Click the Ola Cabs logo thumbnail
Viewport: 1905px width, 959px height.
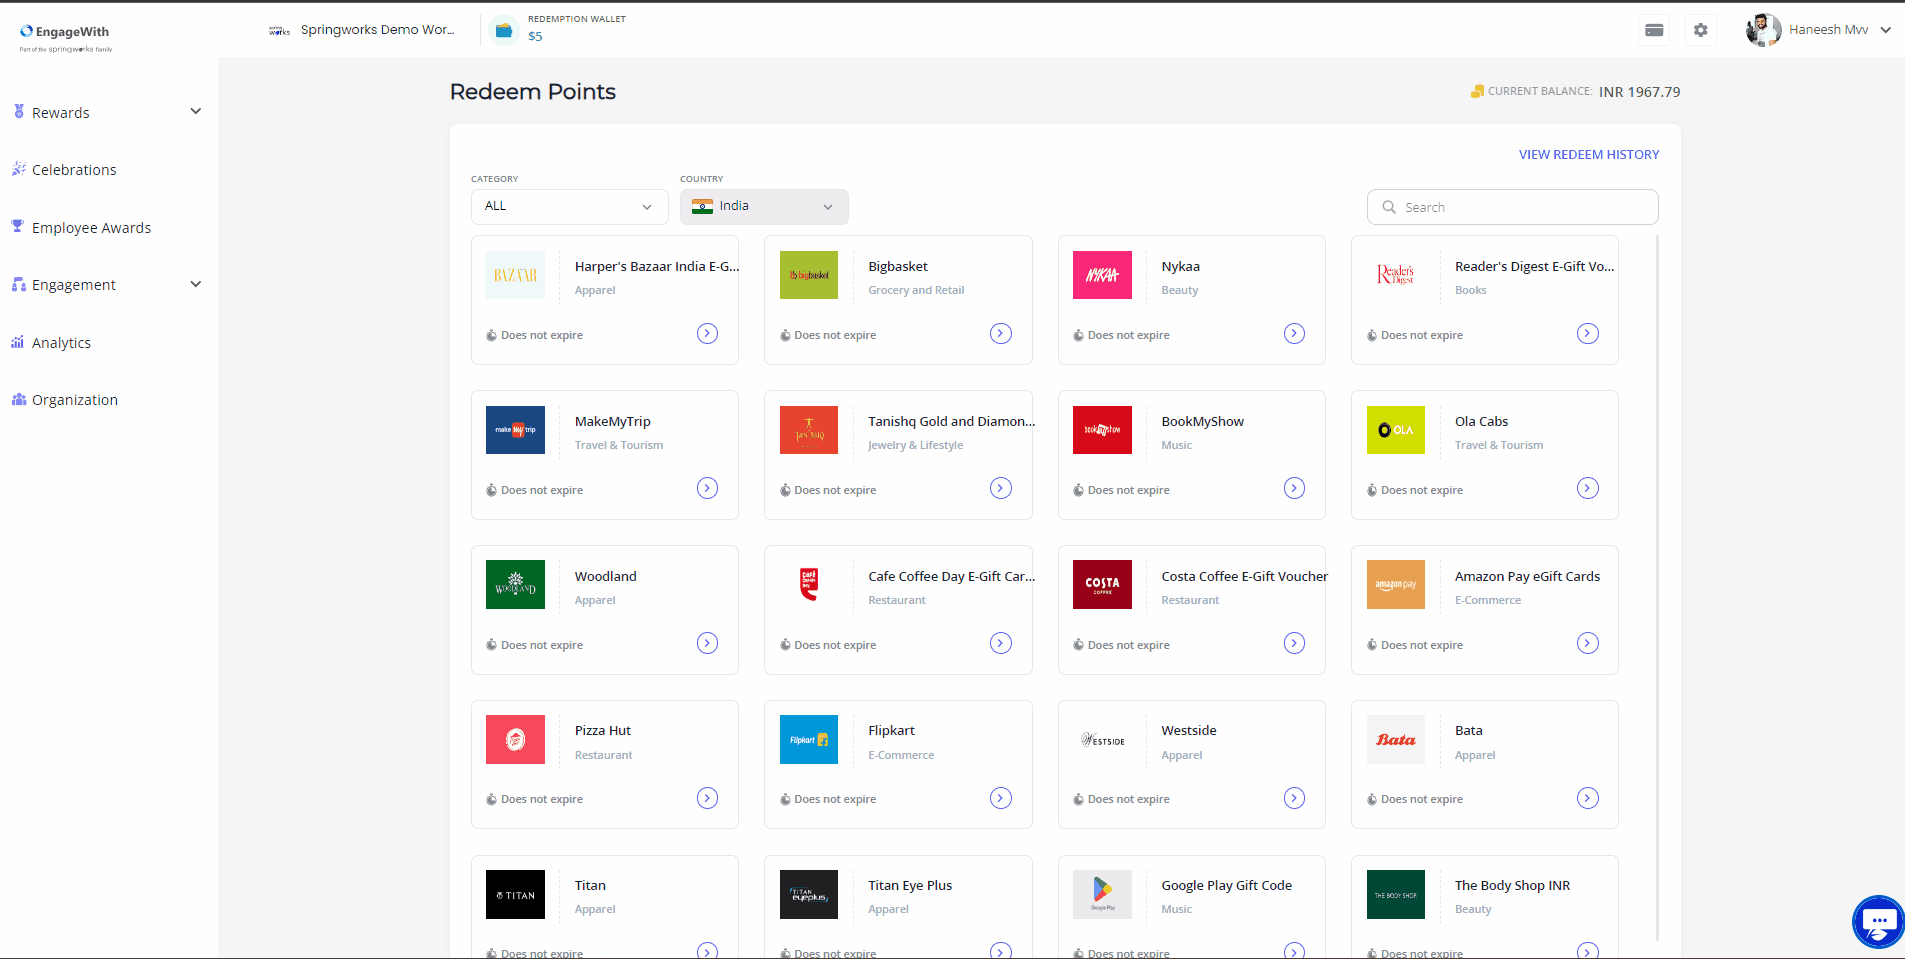(x=1396, y=430)
